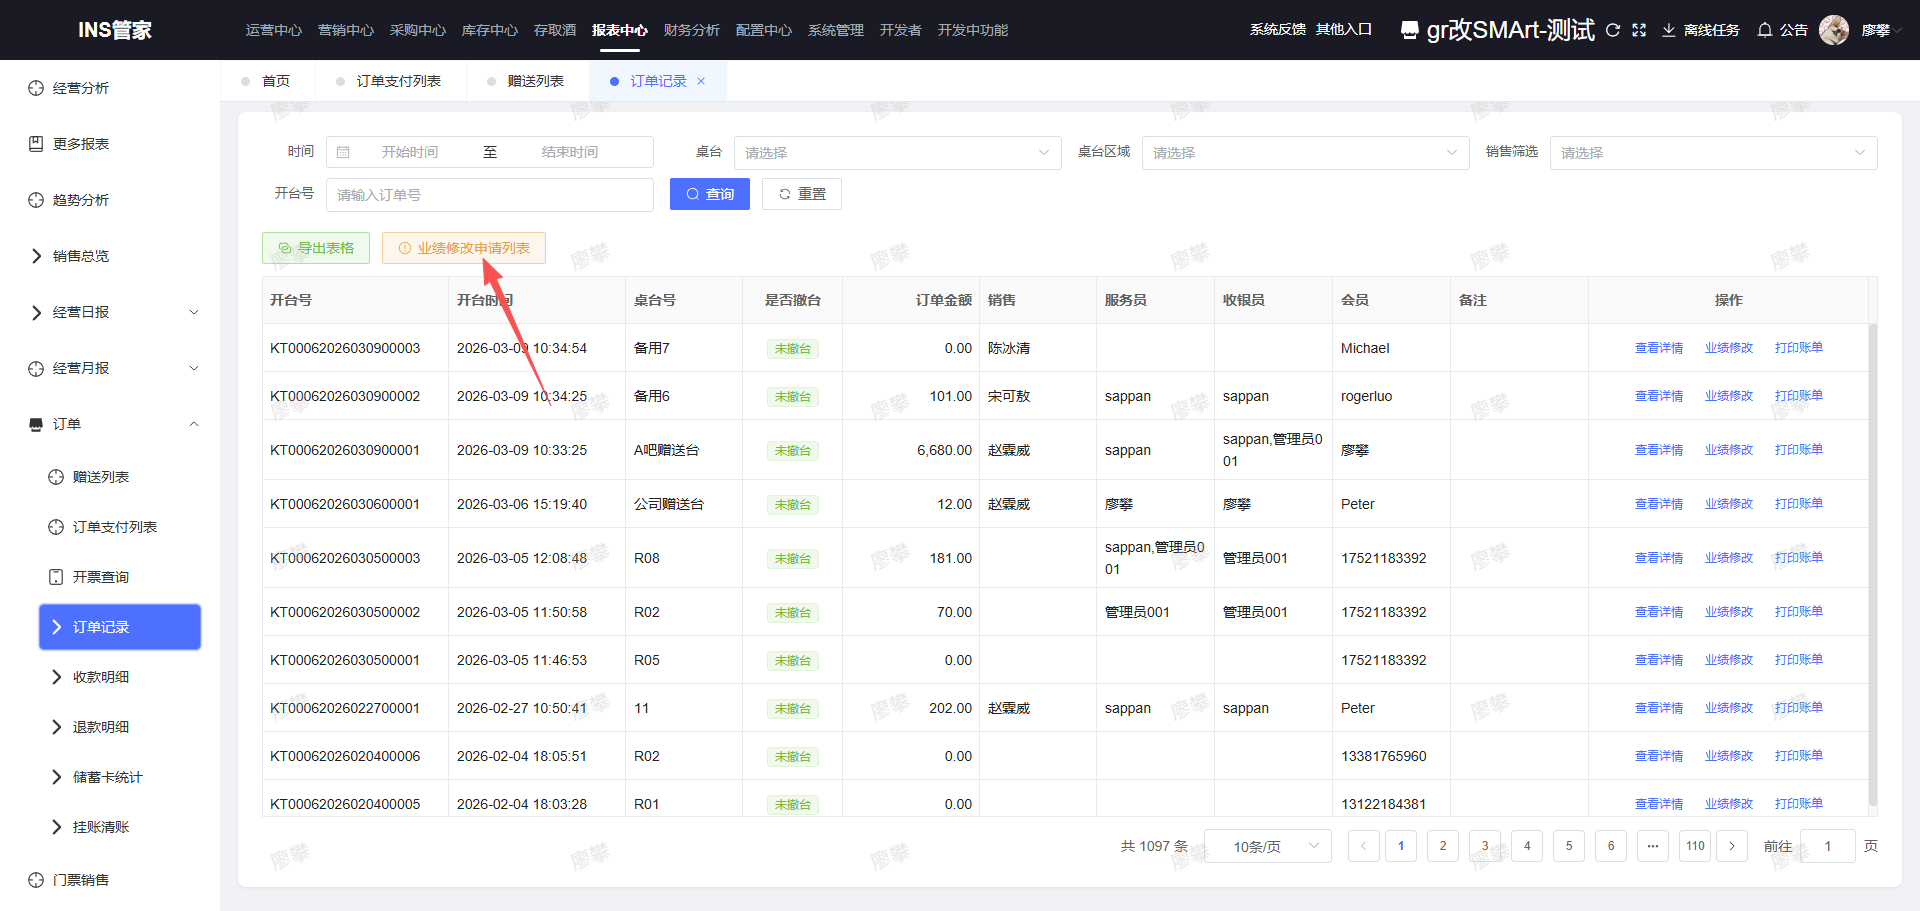Screen dimensions: 1920x911
Task: Go to the next page arrow
Action: click(x=1732, y=846)
